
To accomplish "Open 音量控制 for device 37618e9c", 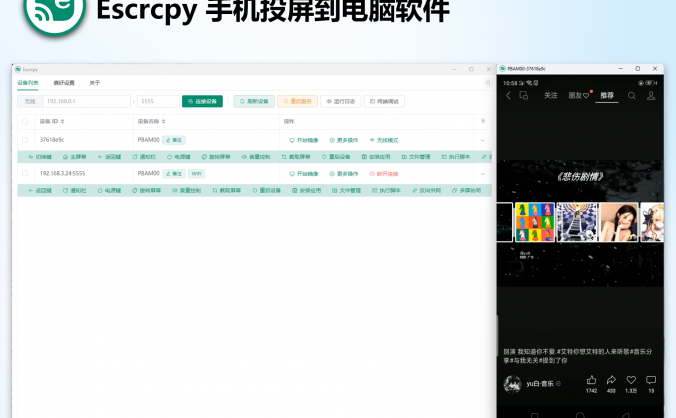I will tap(256, 157).
